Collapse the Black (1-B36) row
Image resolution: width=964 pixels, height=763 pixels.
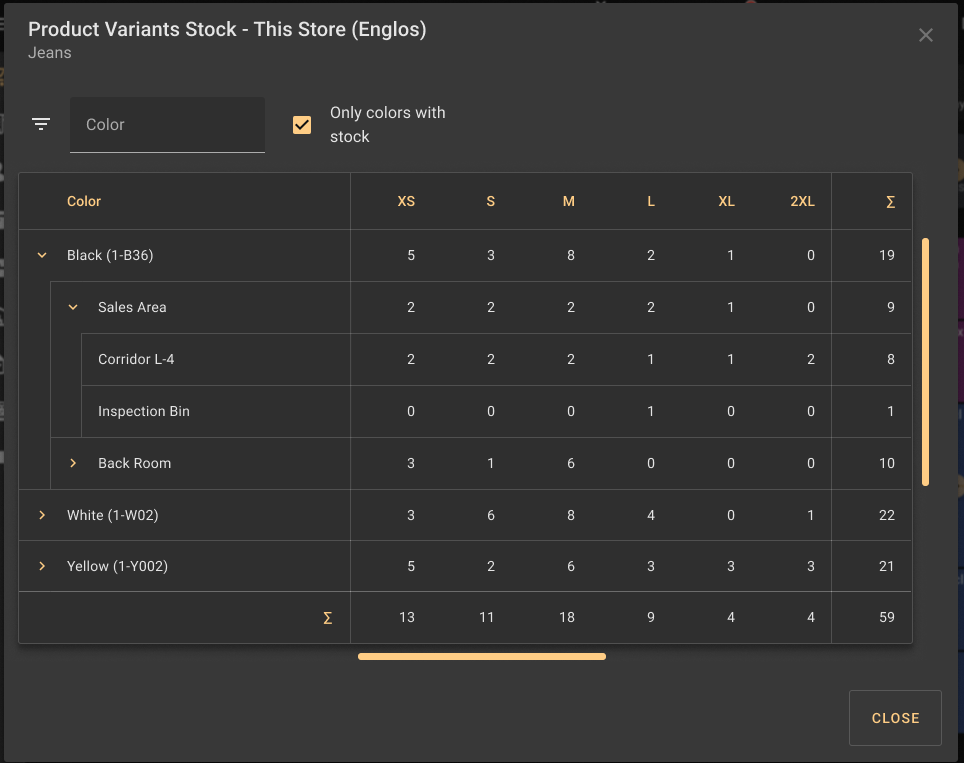pyautogui.click(x=42, y=255)
